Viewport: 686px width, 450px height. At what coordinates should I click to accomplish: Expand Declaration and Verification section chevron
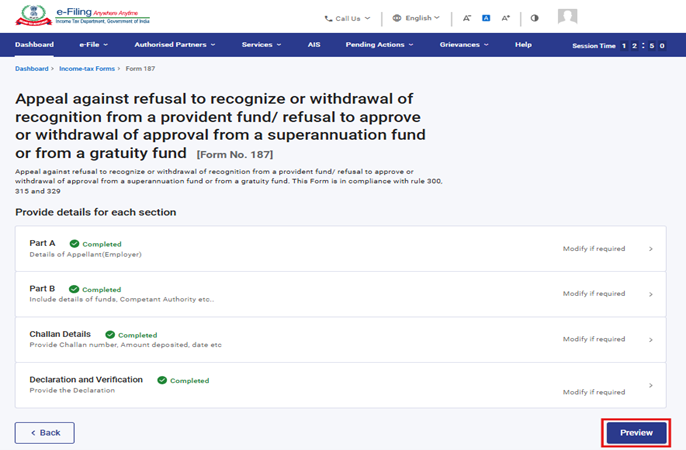(651, 385)
